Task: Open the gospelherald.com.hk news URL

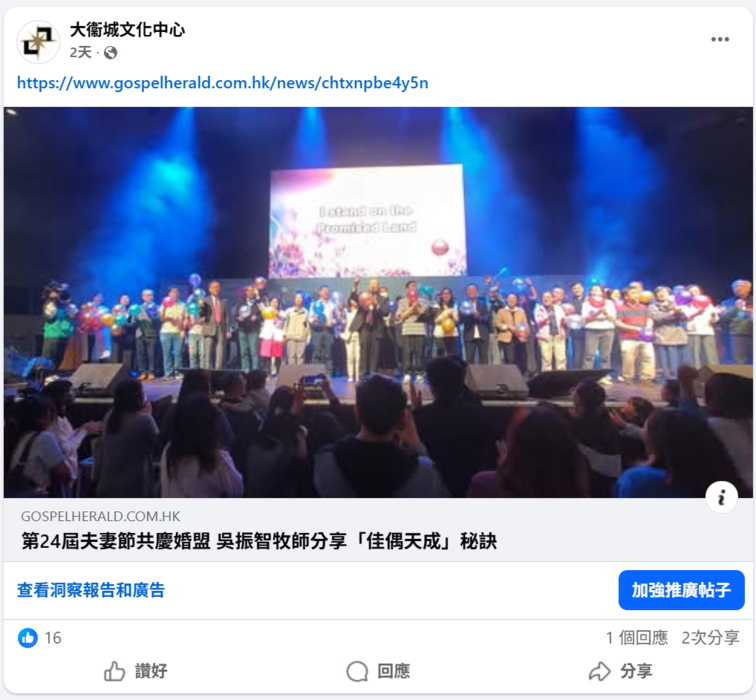Action: coord(223,83)
